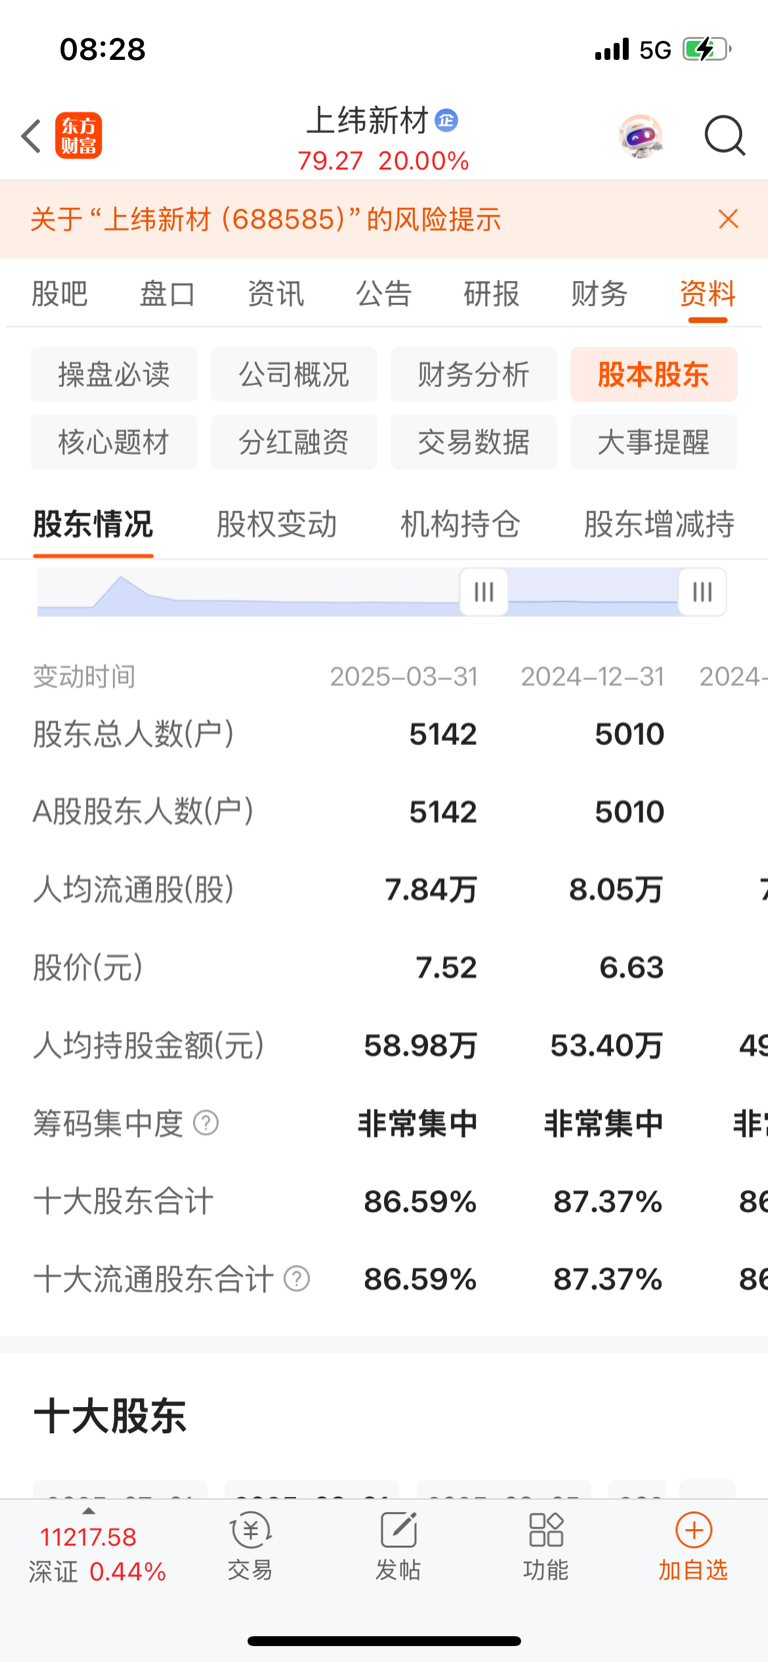Open search with the magnifier icon
The image size is (768, 1663).
(725, 136)
